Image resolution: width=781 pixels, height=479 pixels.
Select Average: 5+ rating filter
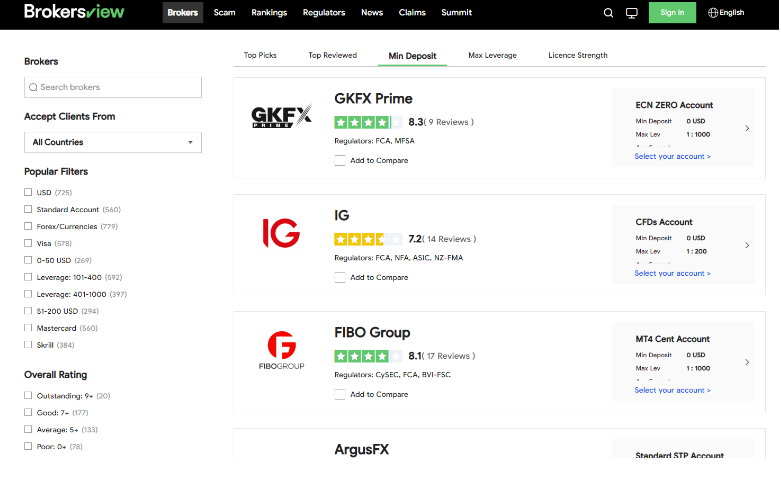click(x=28, y=429)
